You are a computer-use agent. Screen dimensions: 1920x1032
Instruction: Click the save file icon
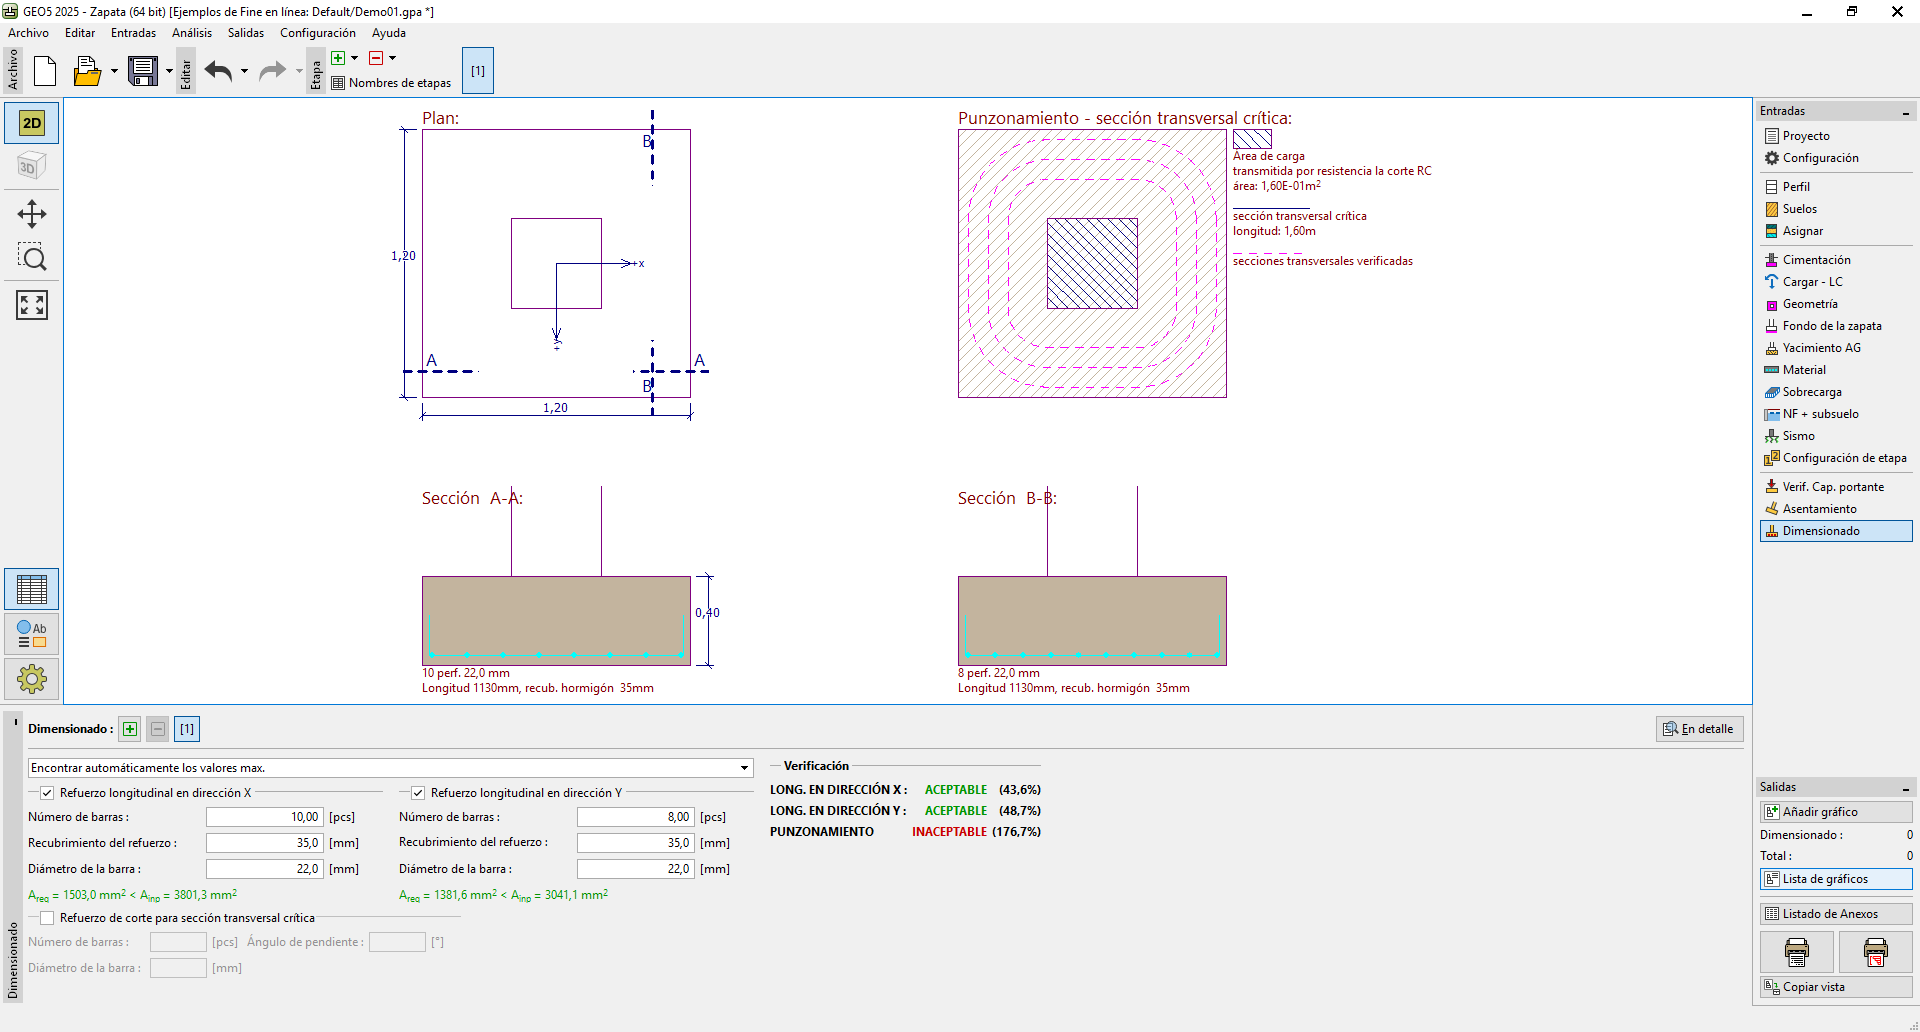tap(143, 71)
